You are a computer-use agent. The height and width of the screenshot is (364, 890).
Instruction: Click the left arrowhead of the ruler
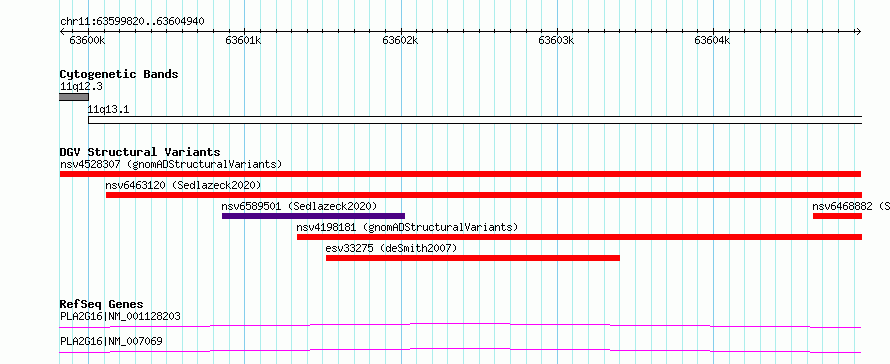point(62,32)
